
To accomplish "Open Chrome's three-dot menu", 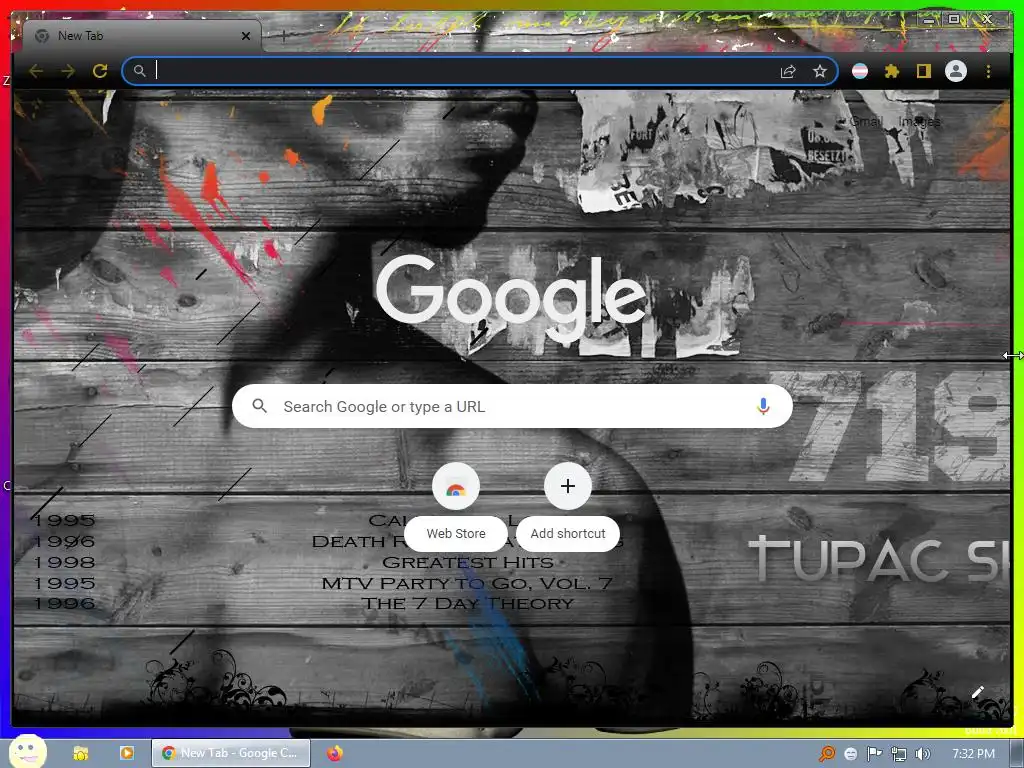I will [x=988, y=71].
